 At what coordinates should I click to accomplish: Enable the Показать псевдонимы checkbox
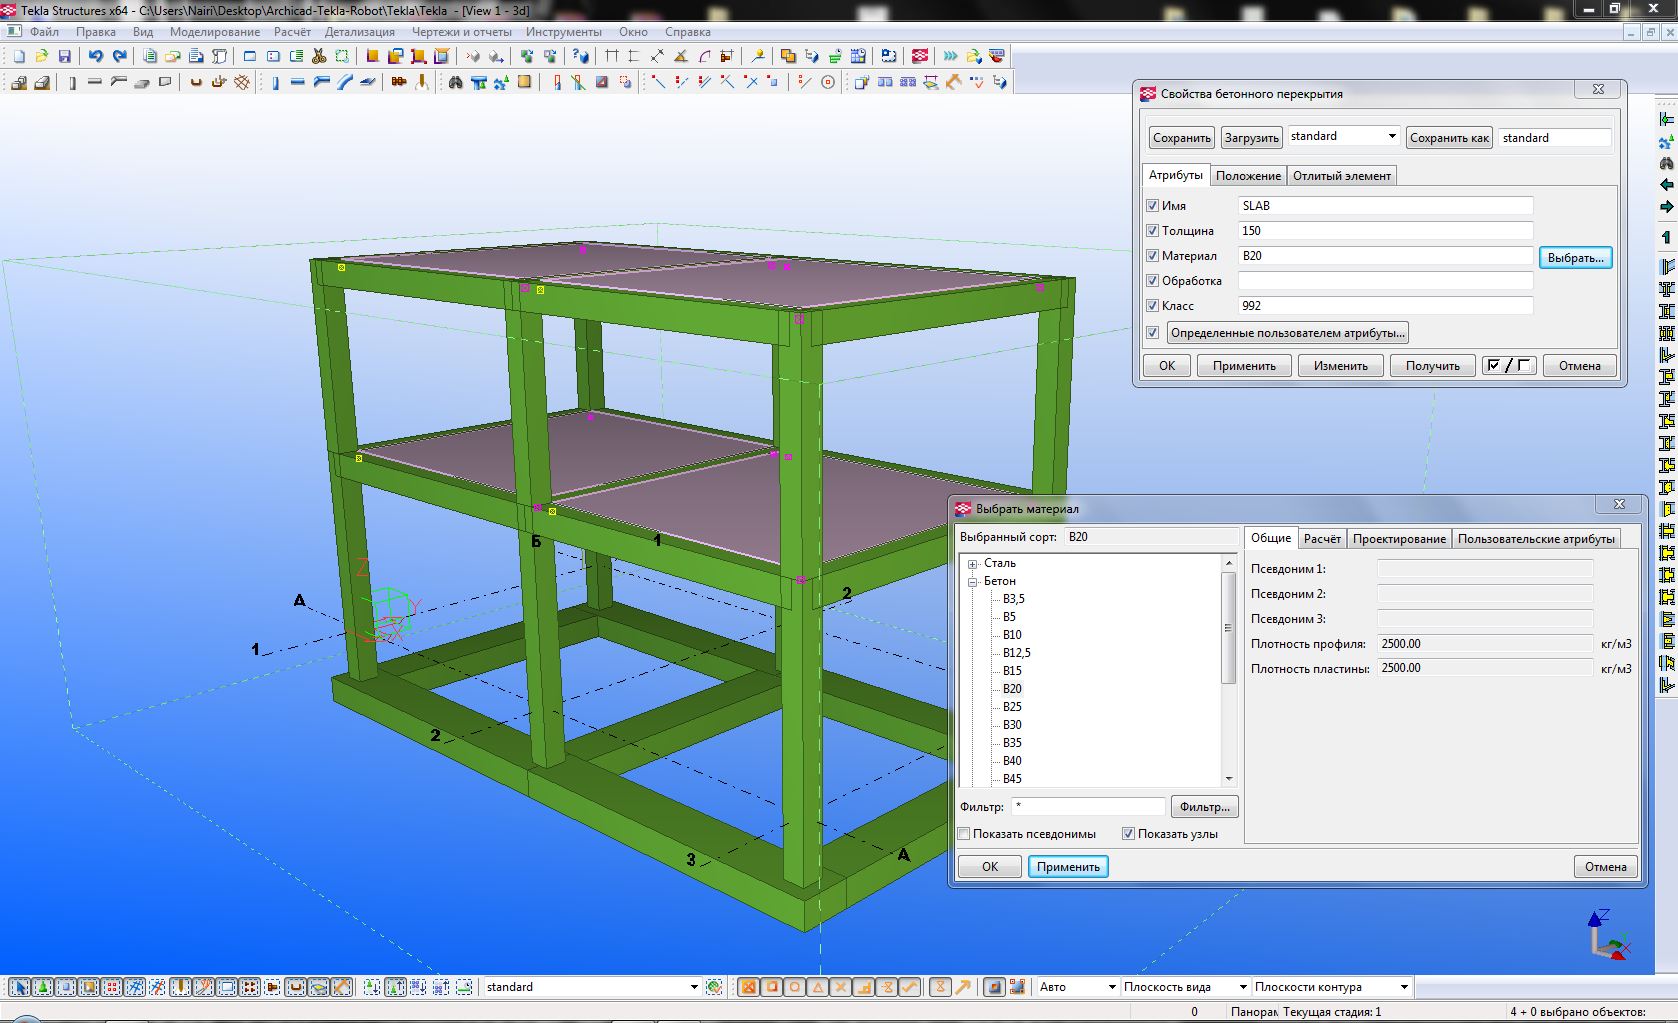point(964,834)
